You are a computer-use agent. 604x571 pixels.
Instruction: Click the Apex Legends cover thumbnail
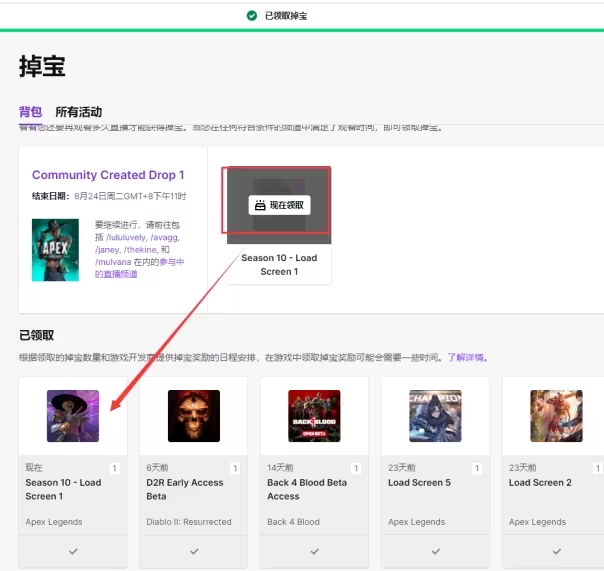[x=55, y=250]
